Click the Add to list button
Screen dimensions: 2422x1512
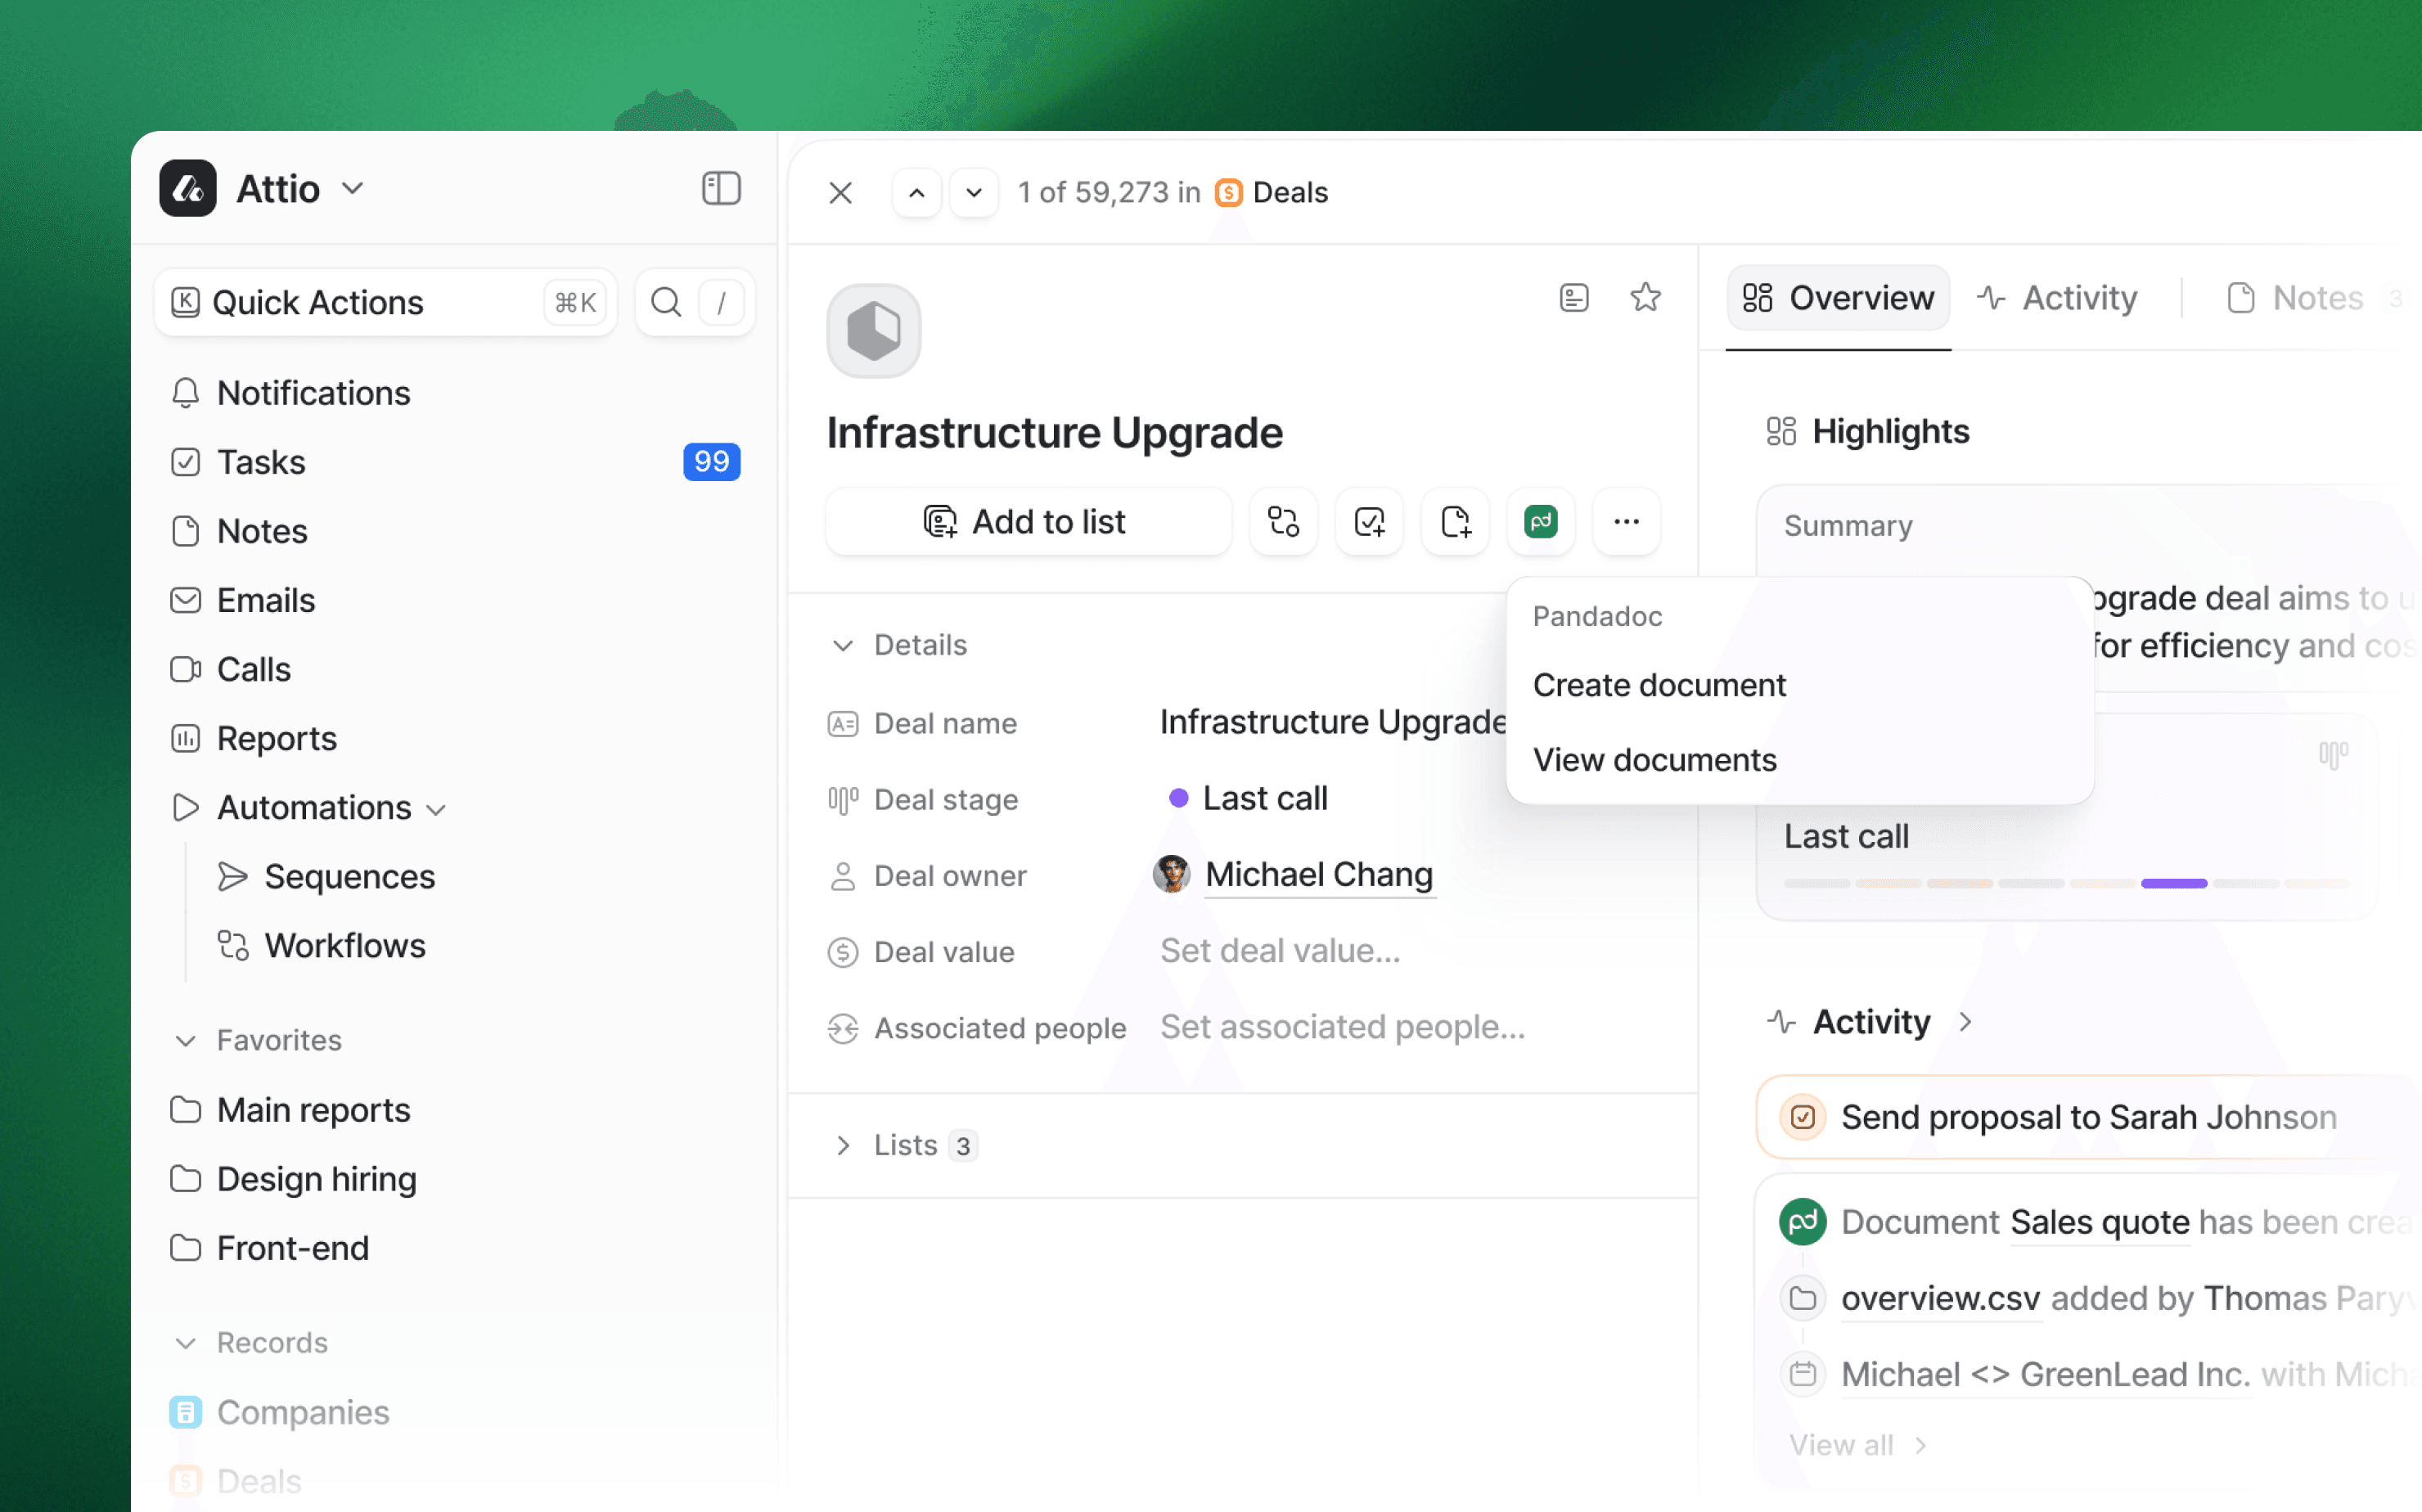pos(1027,521)
